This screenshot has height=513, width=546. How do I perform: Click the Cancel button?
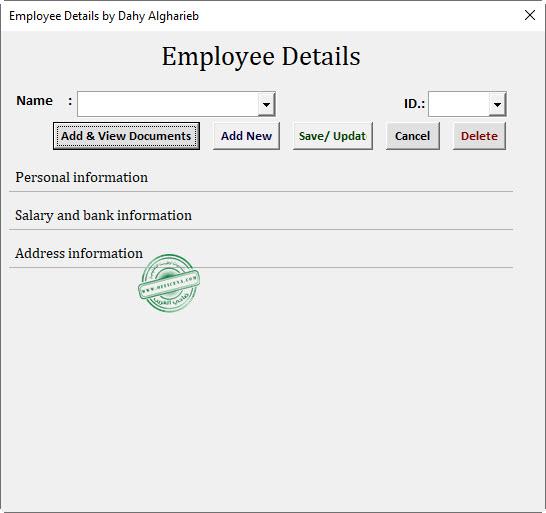413,136
